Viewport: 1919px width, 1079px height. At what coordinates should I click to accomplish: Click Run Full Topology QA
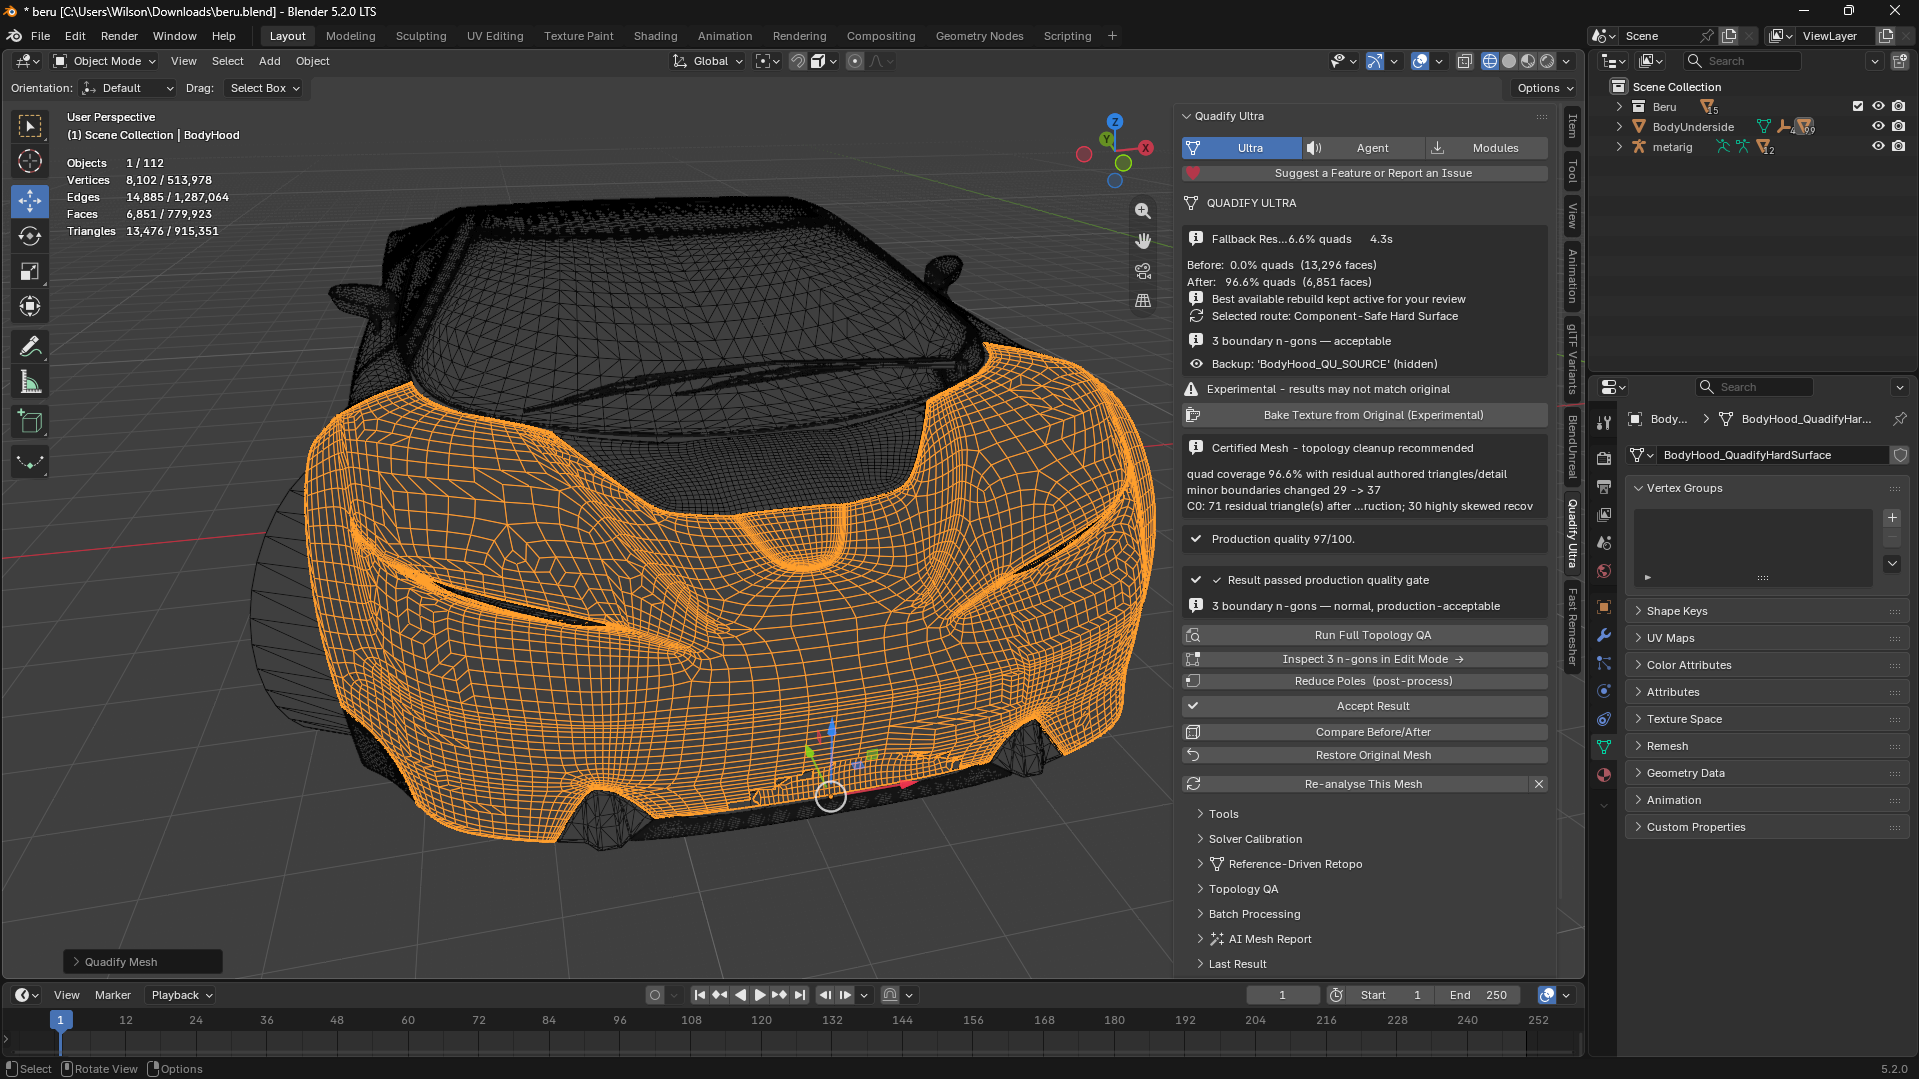(x=1365, y=635)
